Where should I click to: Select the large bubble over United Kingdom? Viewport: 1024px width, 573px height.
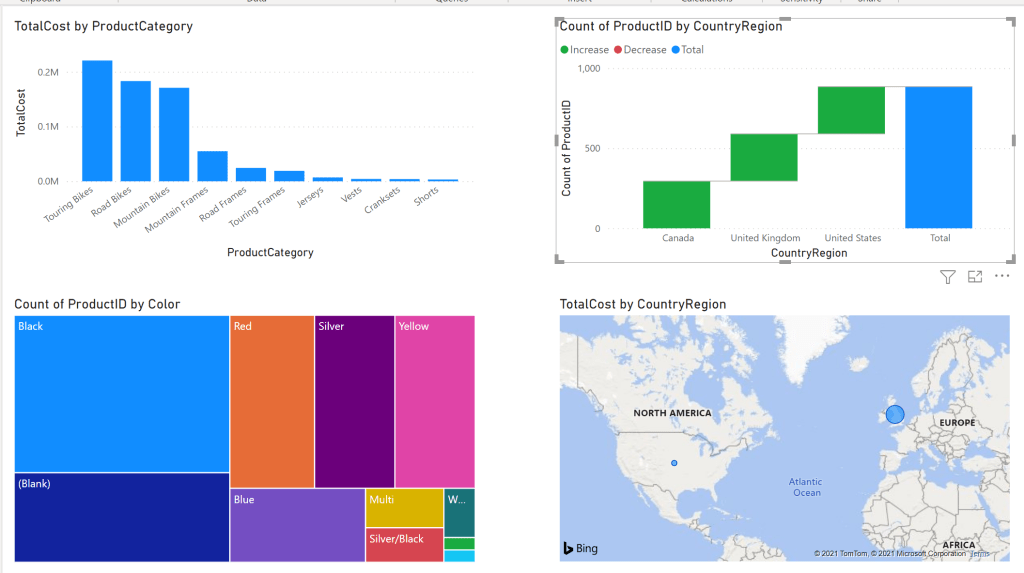(x=894, y=414)
